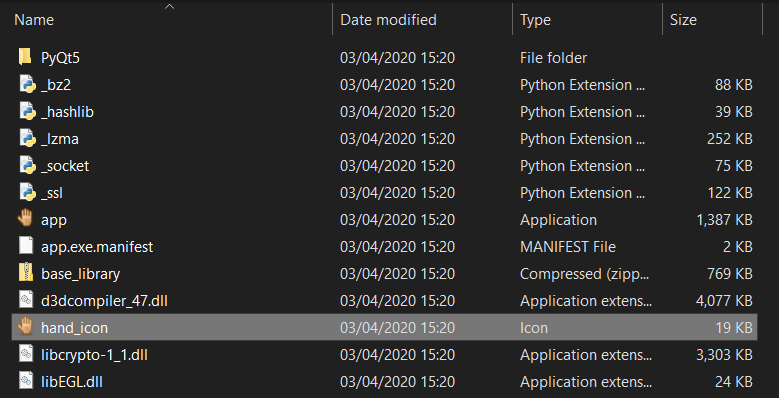The width and height of the screenshot is (779, 398).
Task: Click the Application type cell of app
Action: [558, 220]
